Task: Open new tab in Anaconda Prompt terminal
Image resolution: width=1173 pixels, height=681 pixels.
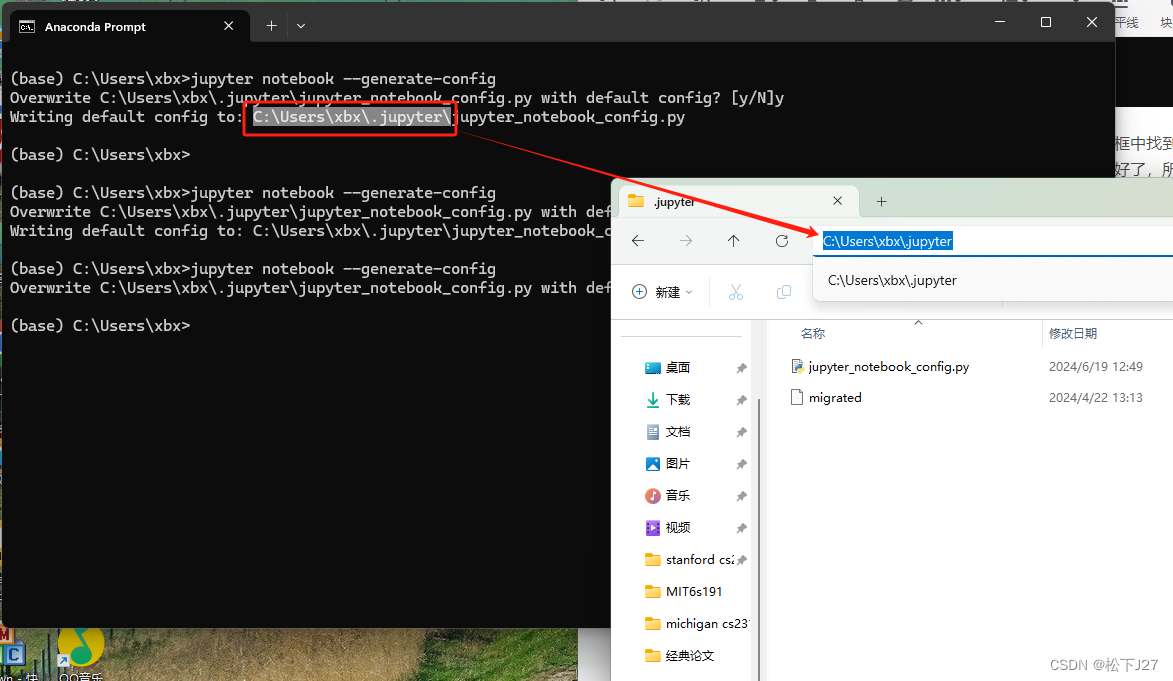Action: [x=272, y=26]
